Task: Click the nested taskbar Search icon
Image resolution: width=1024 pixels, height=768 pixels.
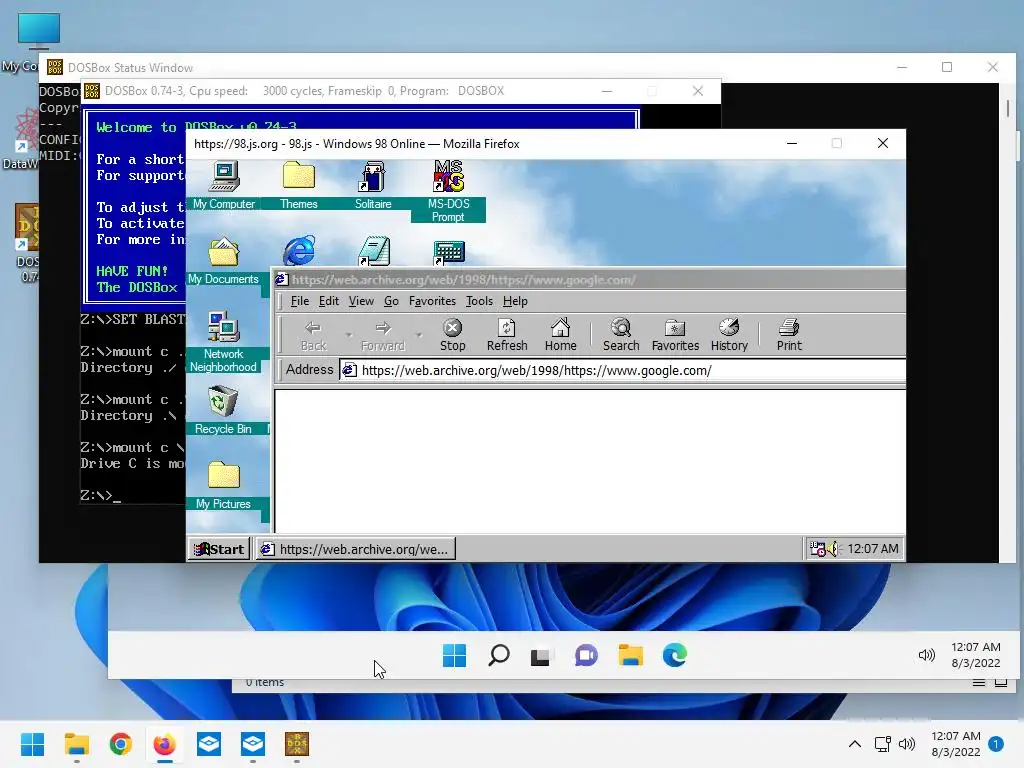Action: tap(499, 655)
